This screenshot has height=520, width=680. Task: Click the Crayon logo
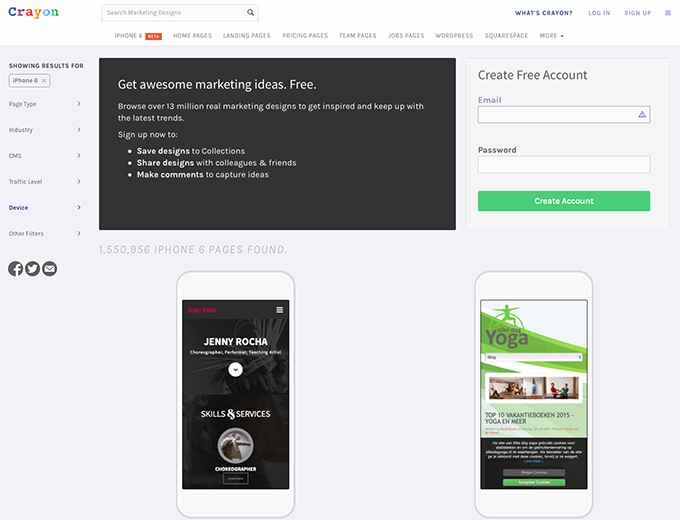click(33, 12)
